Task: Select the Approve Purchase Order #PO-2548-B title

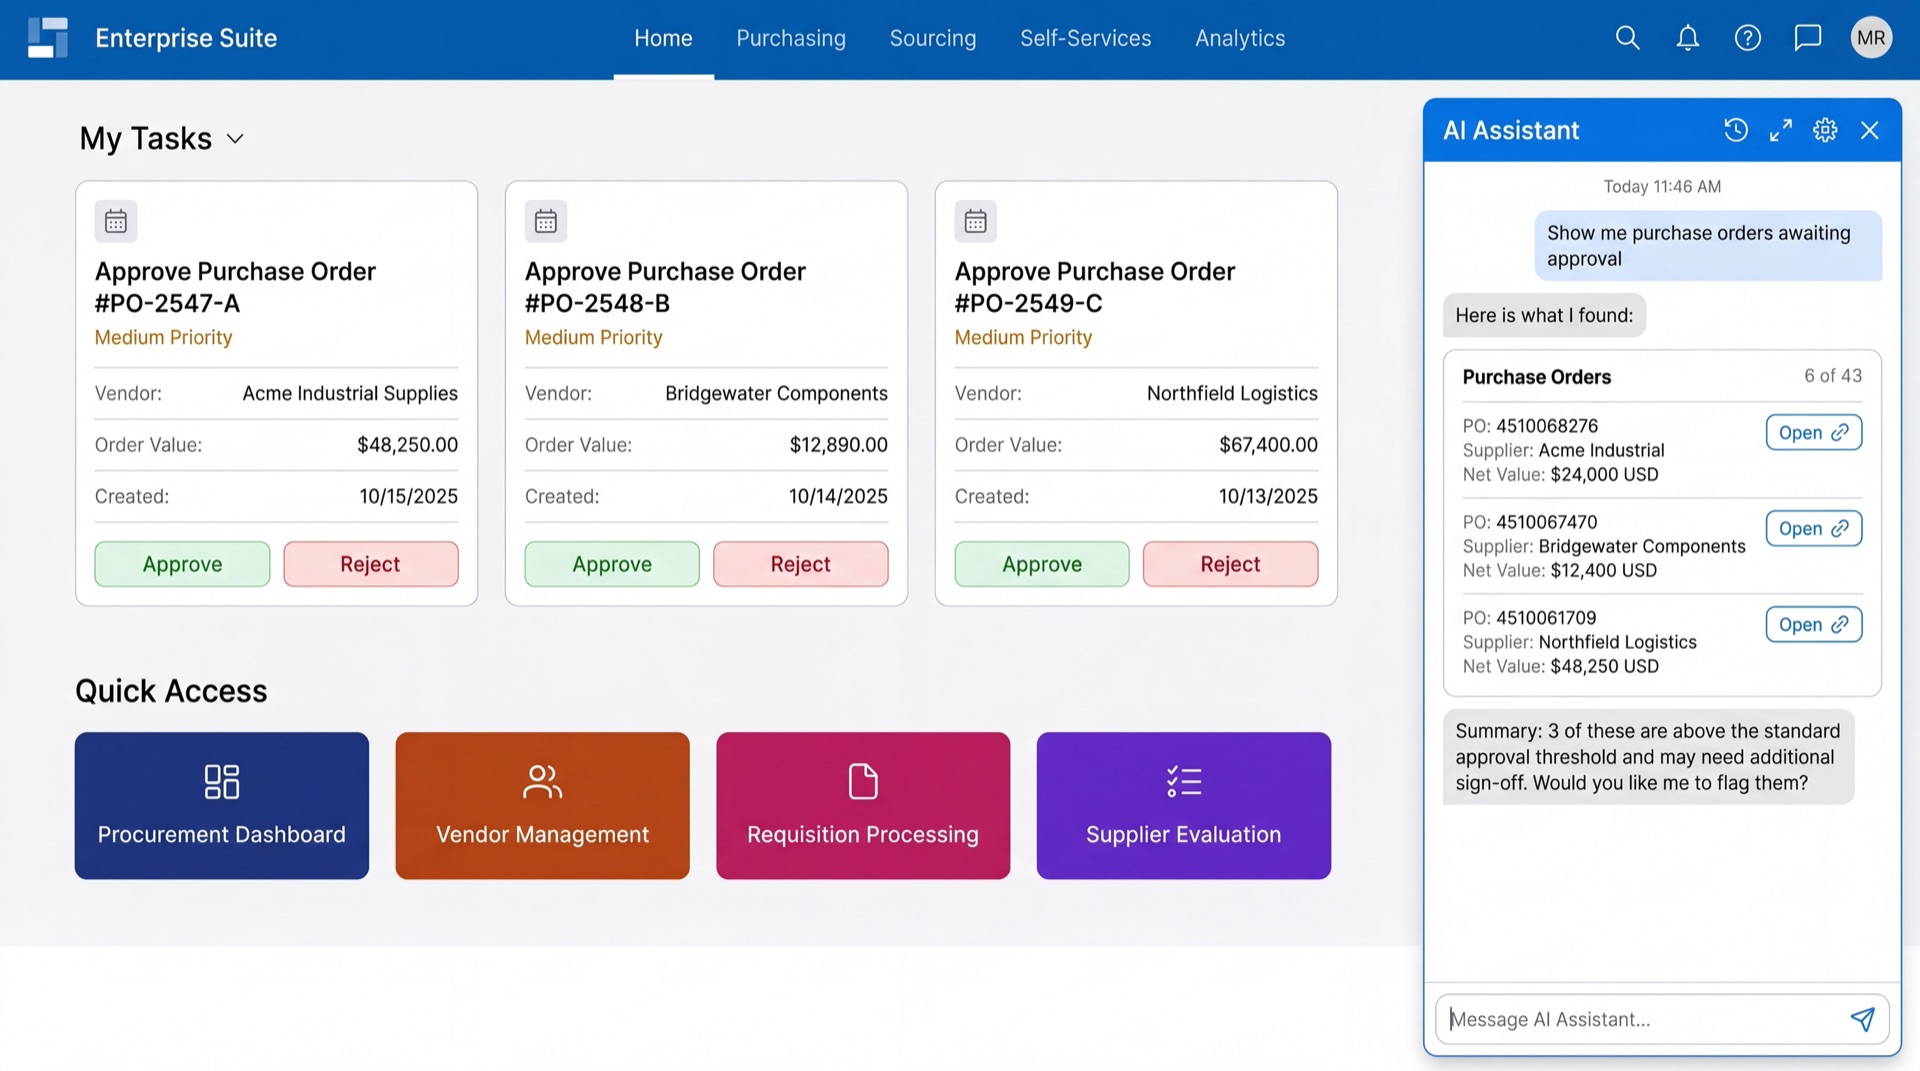Action: 665,287
